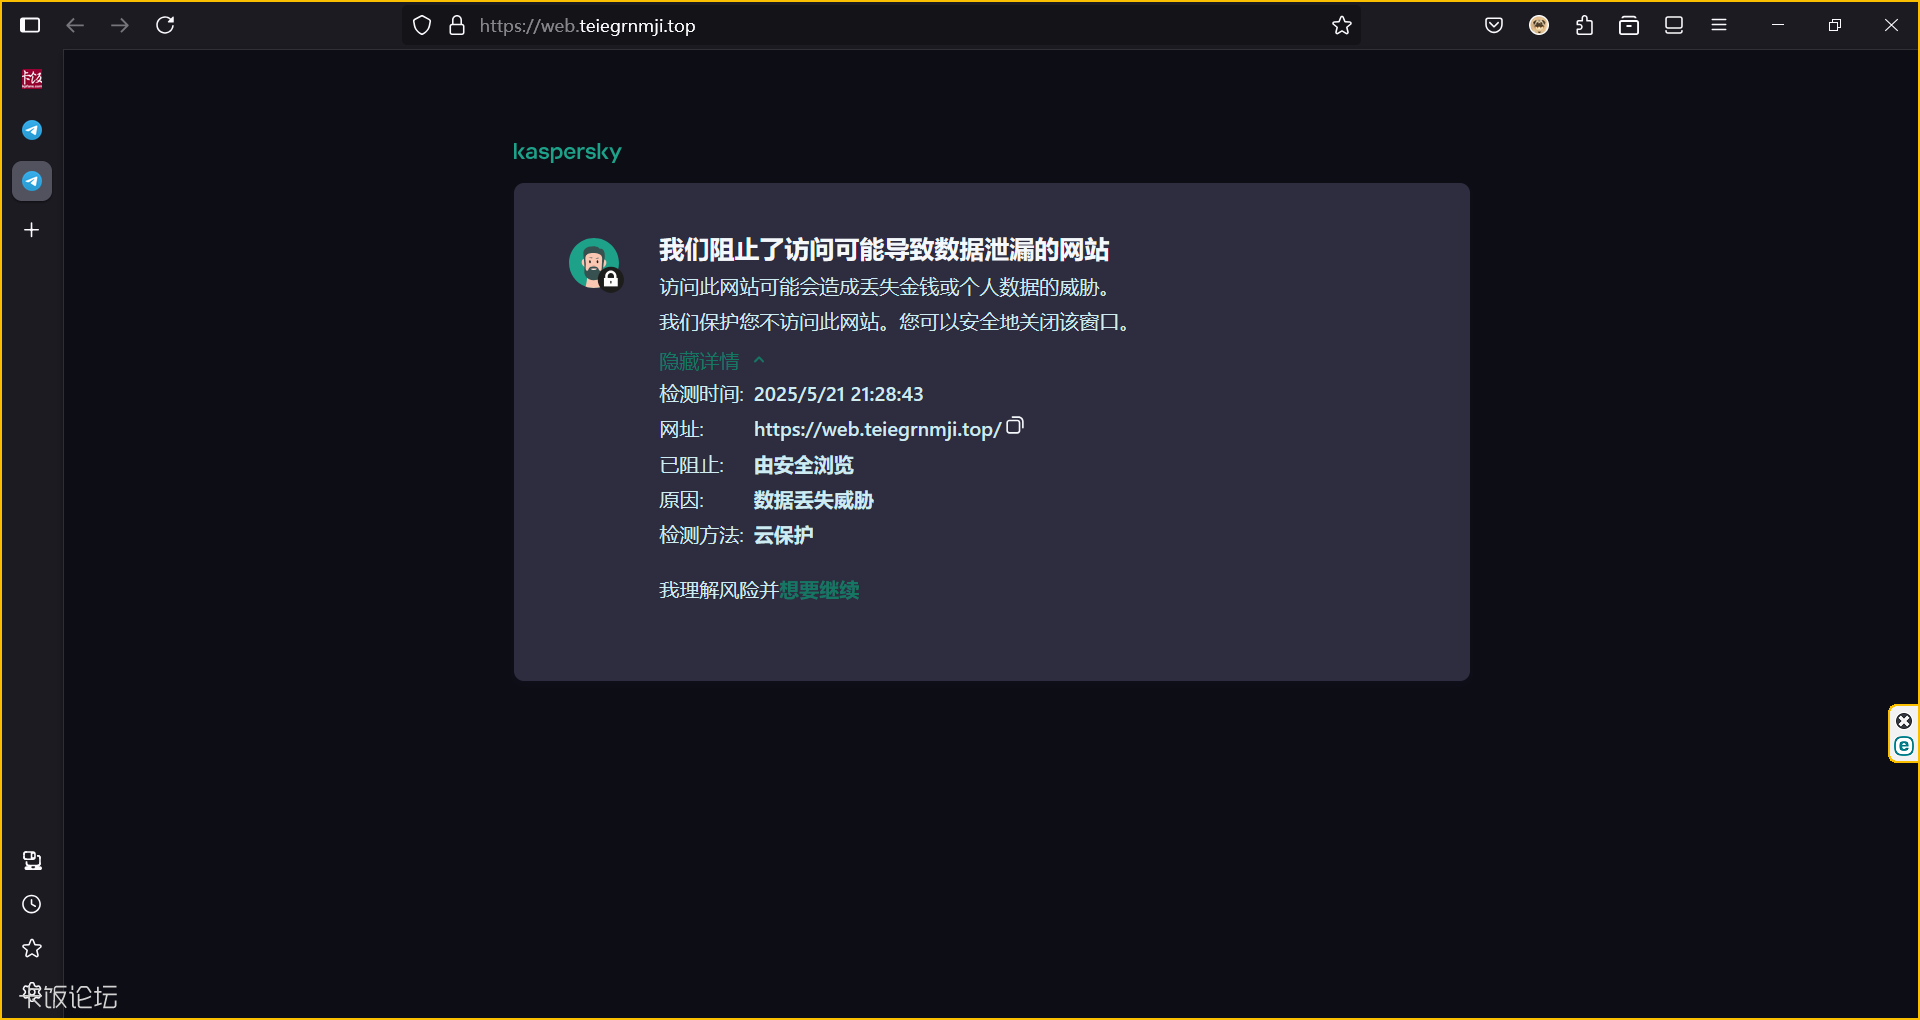Restore down the browser window

[x=1834, y=25]
